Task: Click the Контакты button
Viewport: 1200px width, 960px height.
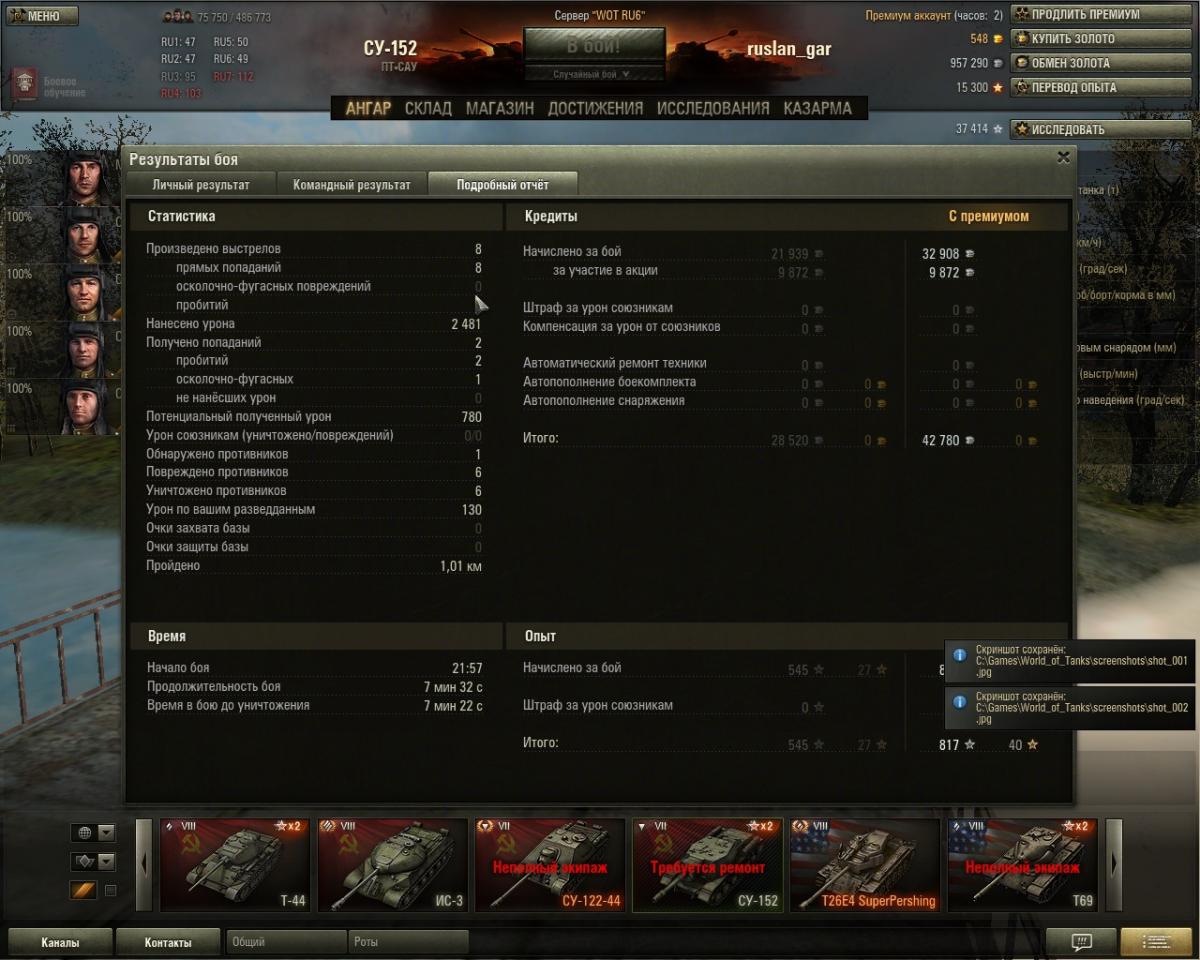Action: tap(167, 942)
